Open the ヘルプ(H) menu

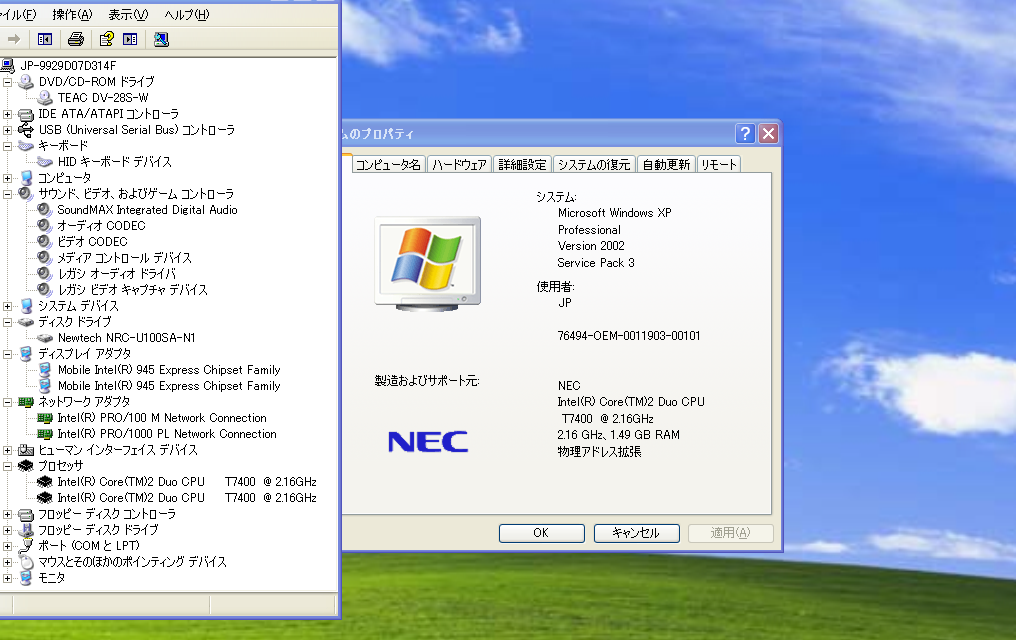point(187,14)
